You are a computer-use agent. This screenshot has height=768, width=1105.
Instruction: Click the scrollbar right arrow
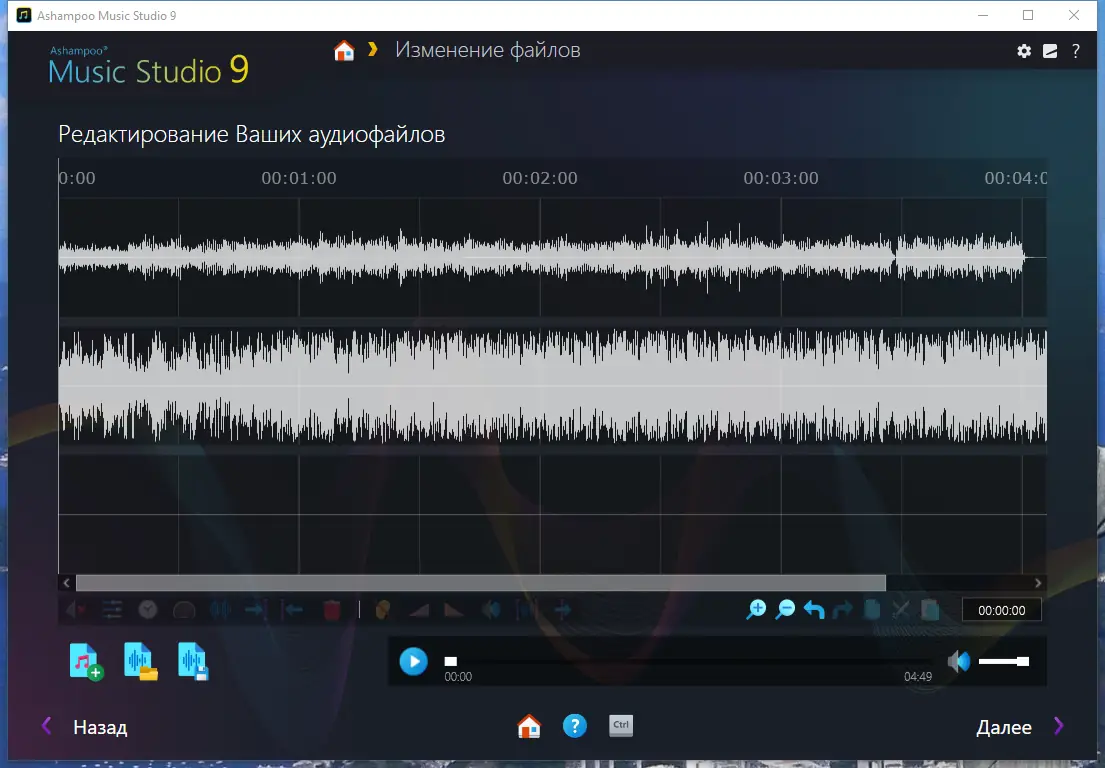pos(1038,583)
